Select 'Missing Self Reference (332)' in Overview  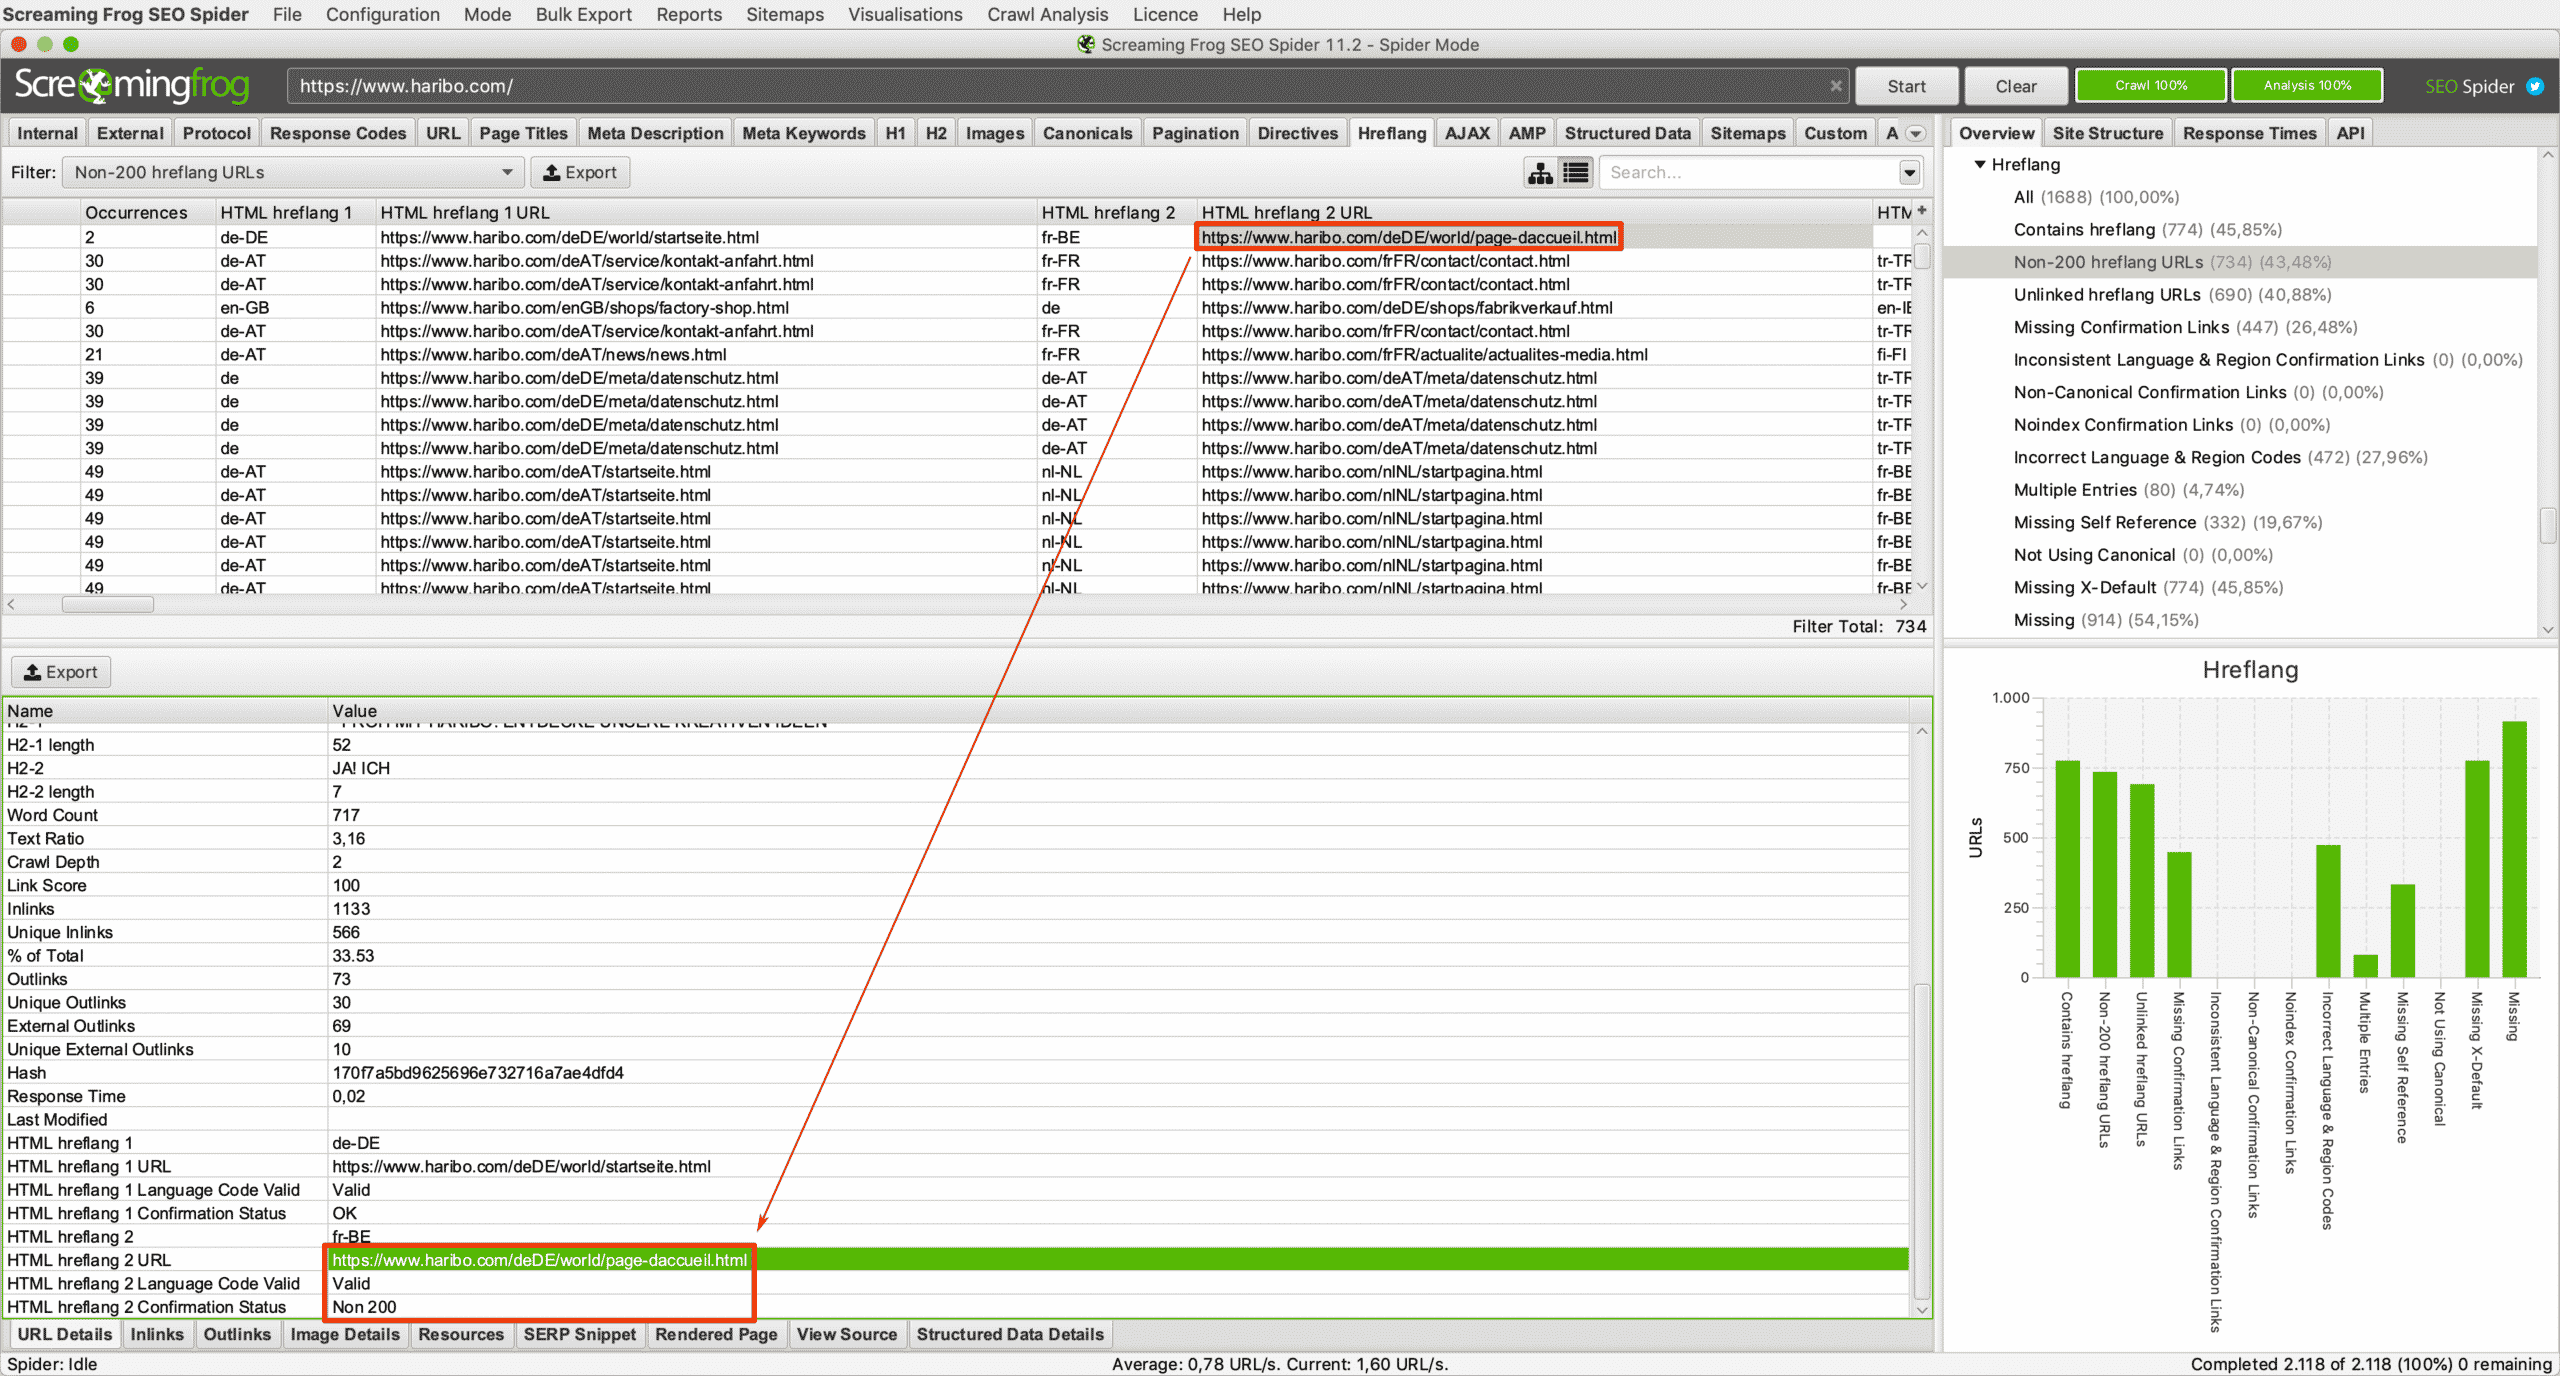pos(2168,522)
